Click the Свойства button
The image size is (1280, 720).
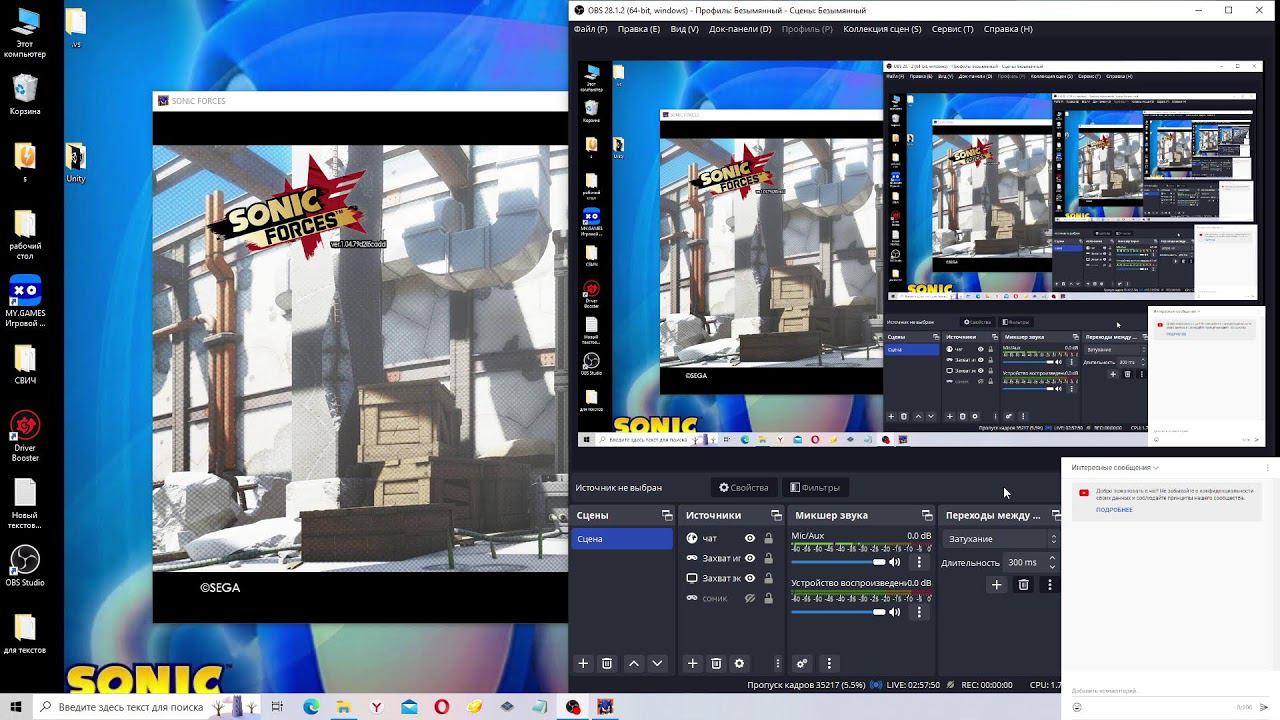pyautogui.click(x=744, y=487)
